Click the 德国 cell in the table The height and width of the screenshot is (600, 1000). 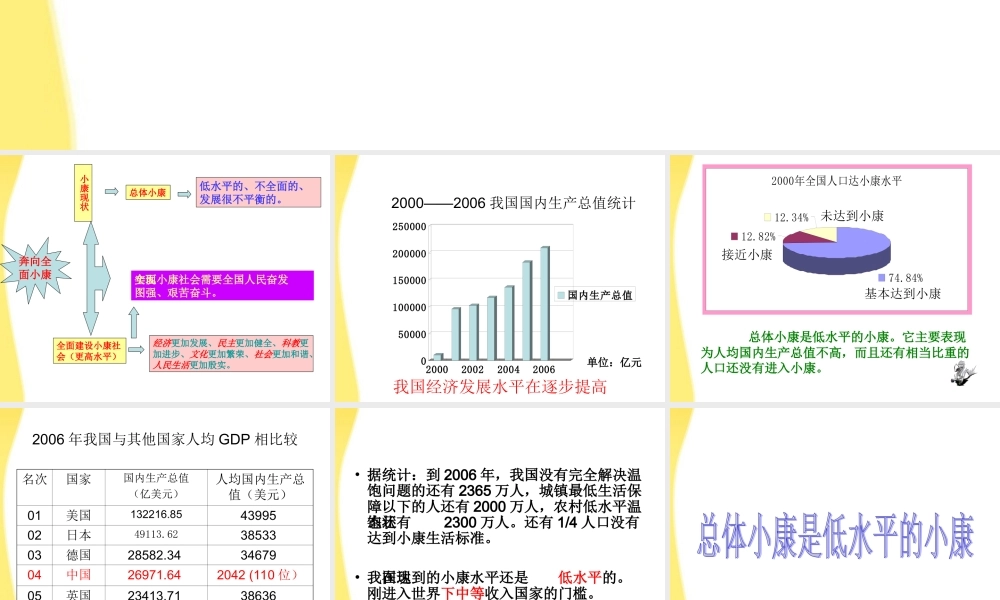pos(78,555)
